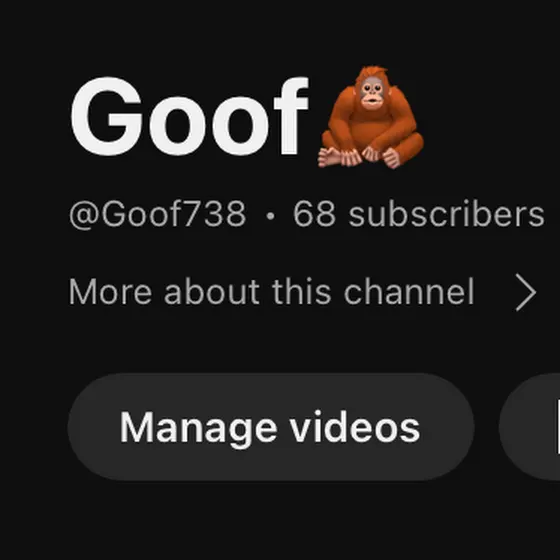This screenshot has height=560, width=560.
Task: Click the orangutan emoji beside Goof
Action: pyautogui.click(x=371, y=117)
